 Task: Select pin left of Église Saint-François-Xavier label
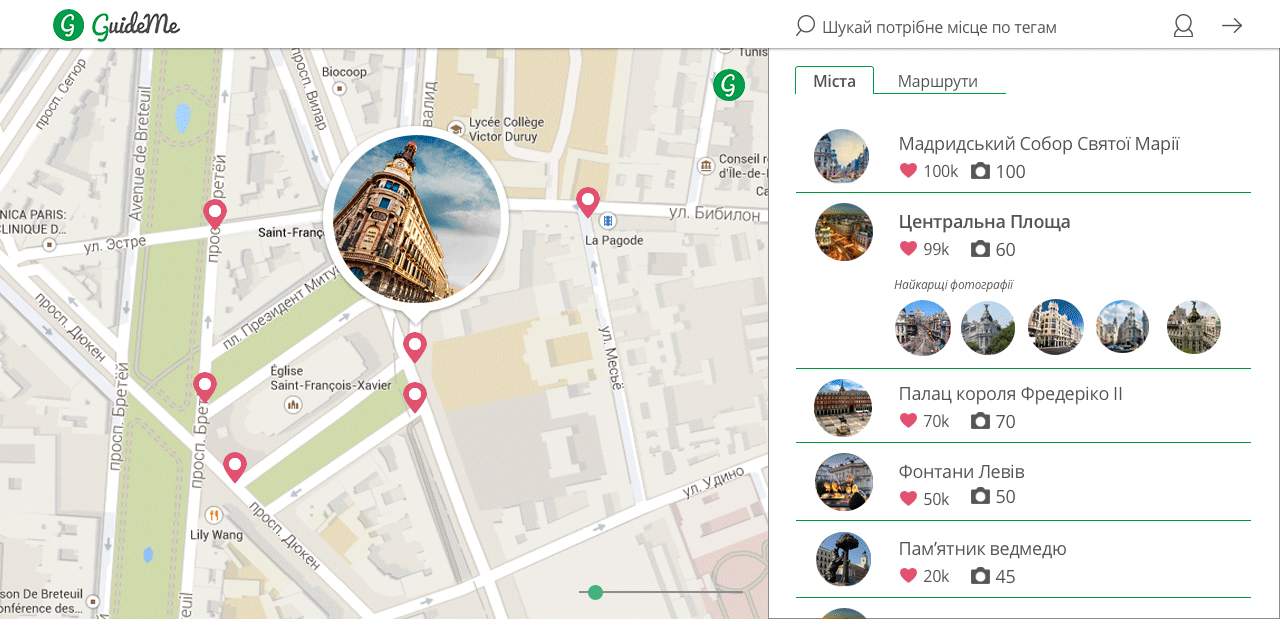click(205, 388)
